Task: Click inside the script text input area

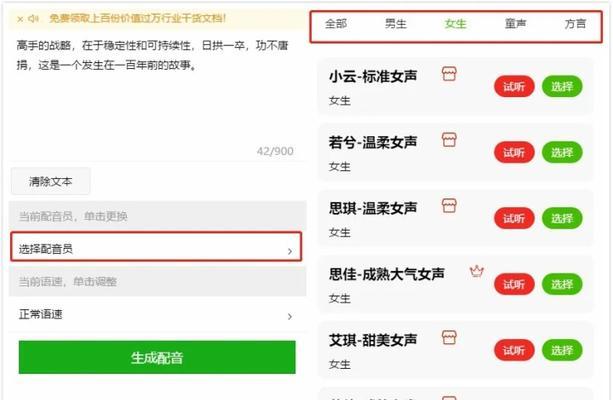Action: pos(157,96)
